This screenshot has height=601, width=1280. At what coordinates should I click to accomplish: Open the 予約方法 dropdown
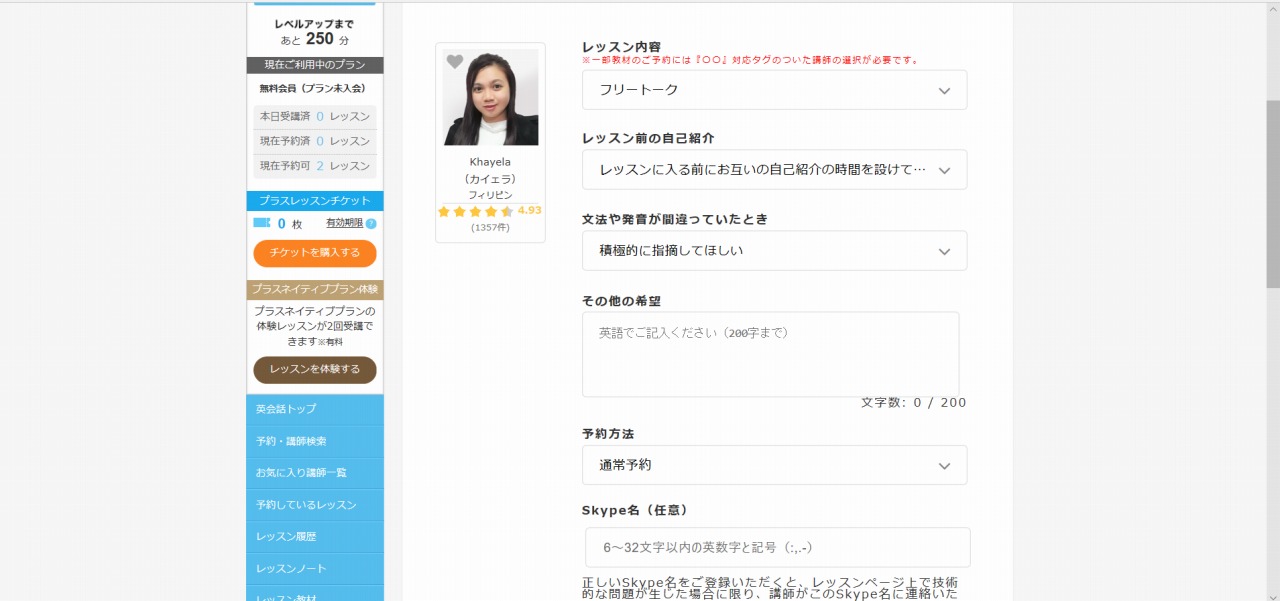774,465
